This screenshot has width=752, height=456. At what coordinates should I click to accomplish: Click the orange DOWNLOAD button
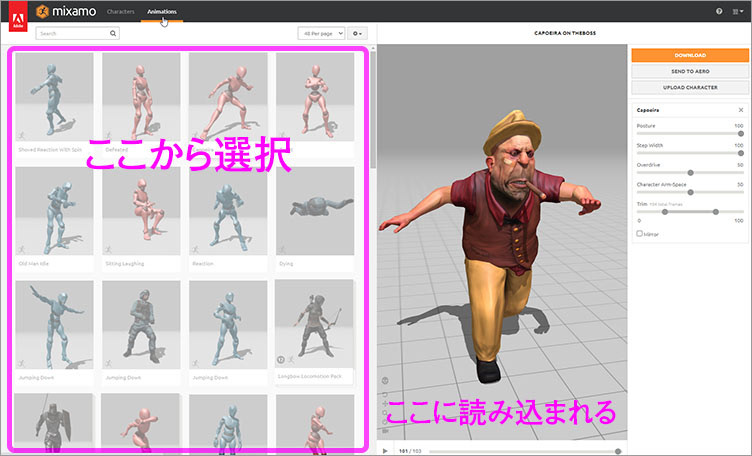point(690,55)
